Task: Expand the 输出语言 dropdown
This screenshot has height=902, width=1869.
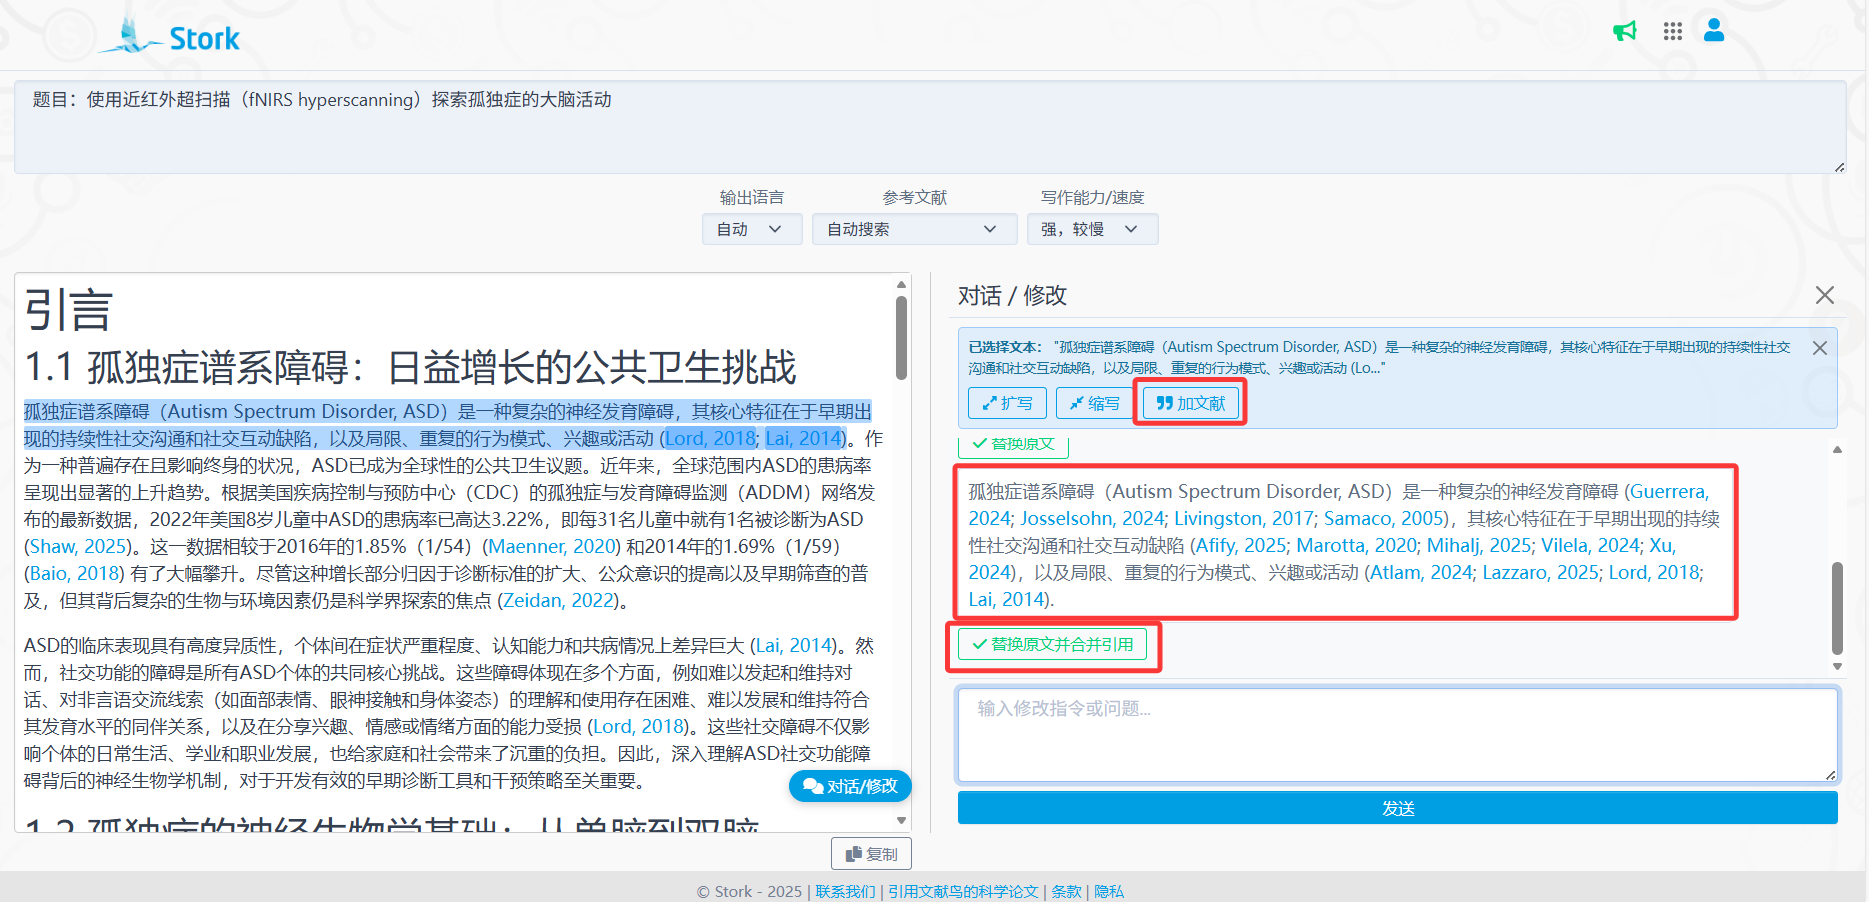Action: 751,229
